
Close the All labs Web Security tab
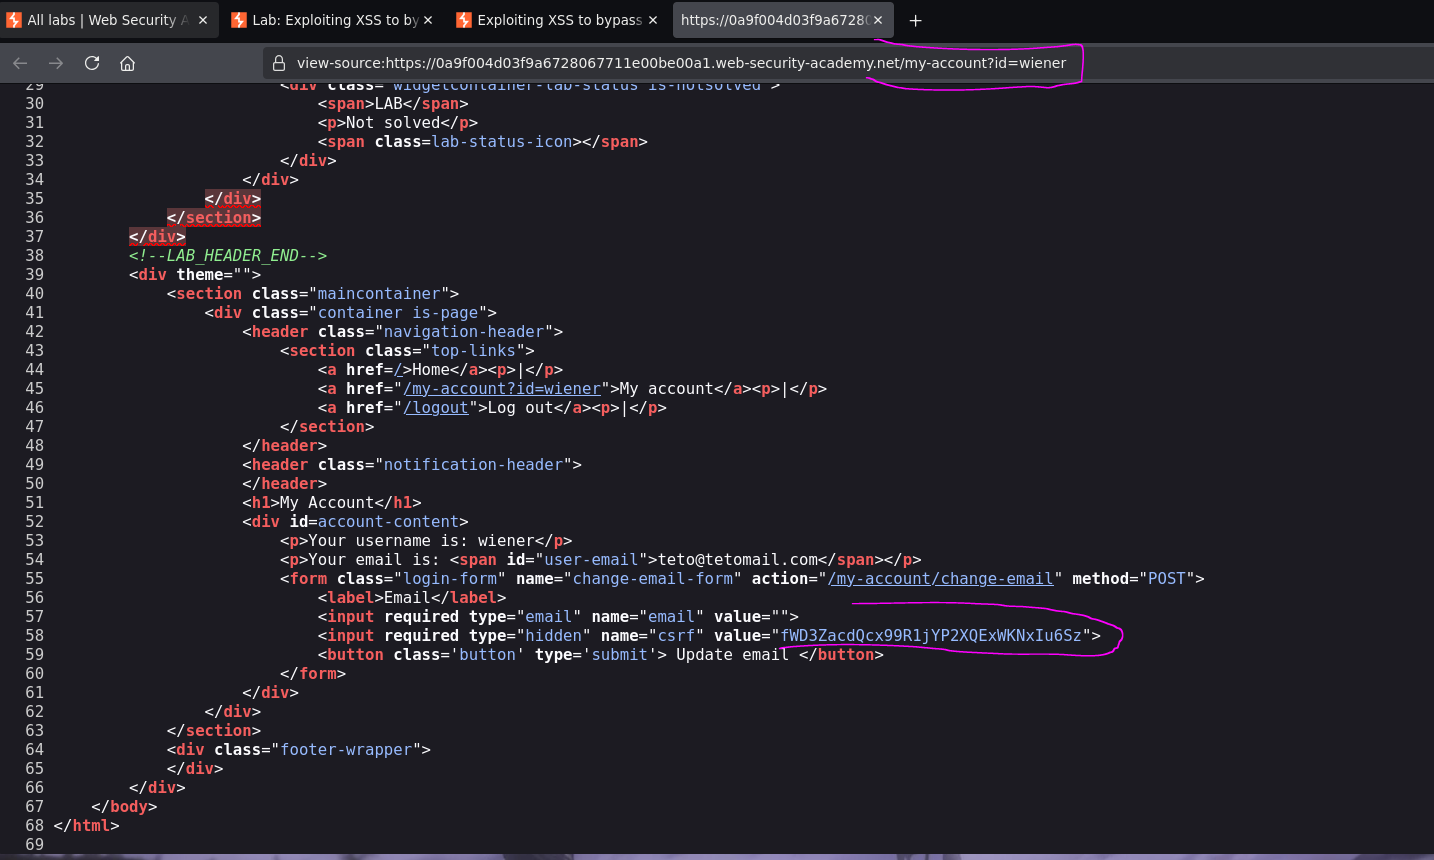(203, 20)
